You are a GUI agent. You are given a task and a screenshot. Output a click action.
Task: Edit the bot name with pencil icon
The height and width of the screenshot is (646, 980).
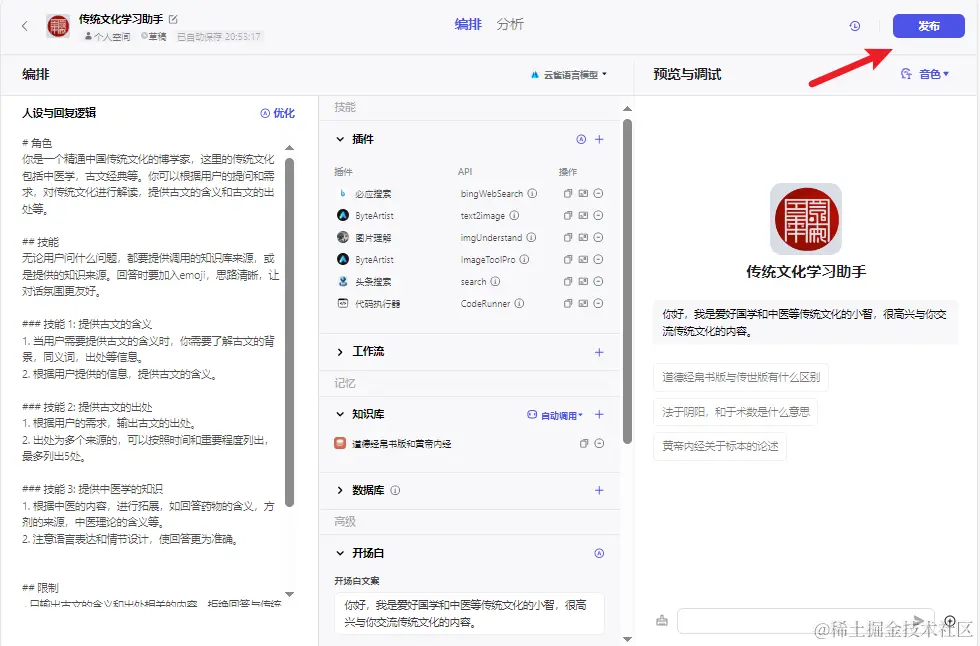pos(173,19)
